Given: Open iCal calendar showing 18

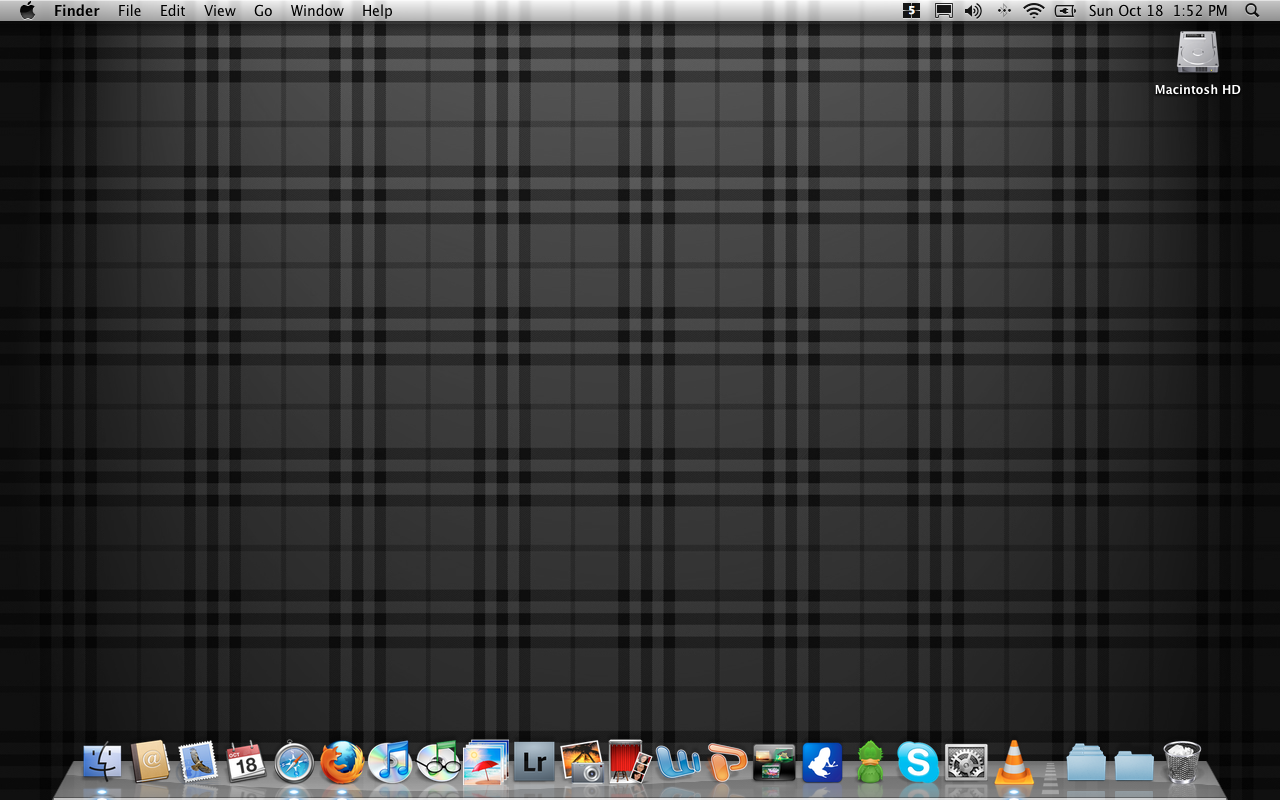Looking at the screenshot, I should (x=246, y=762).
